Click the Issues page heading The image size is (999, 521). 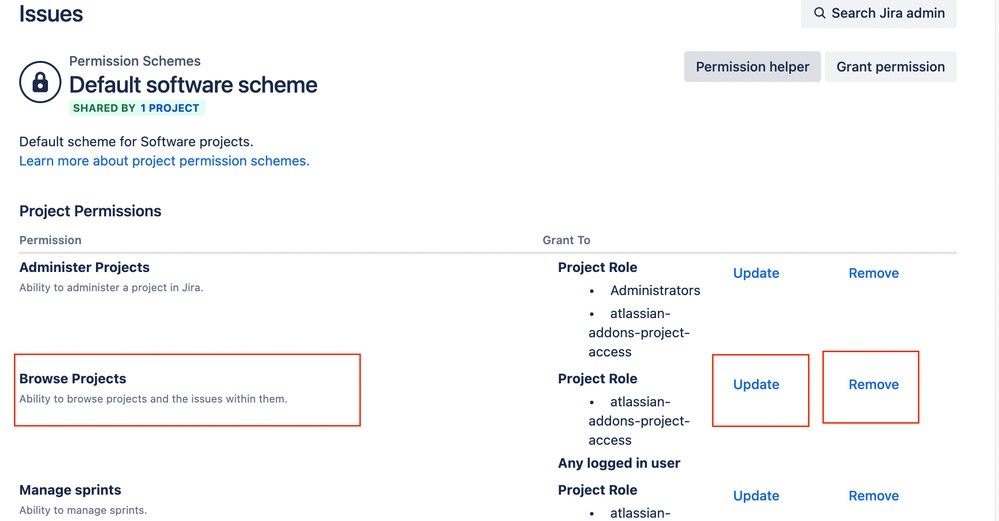point(51,14)
